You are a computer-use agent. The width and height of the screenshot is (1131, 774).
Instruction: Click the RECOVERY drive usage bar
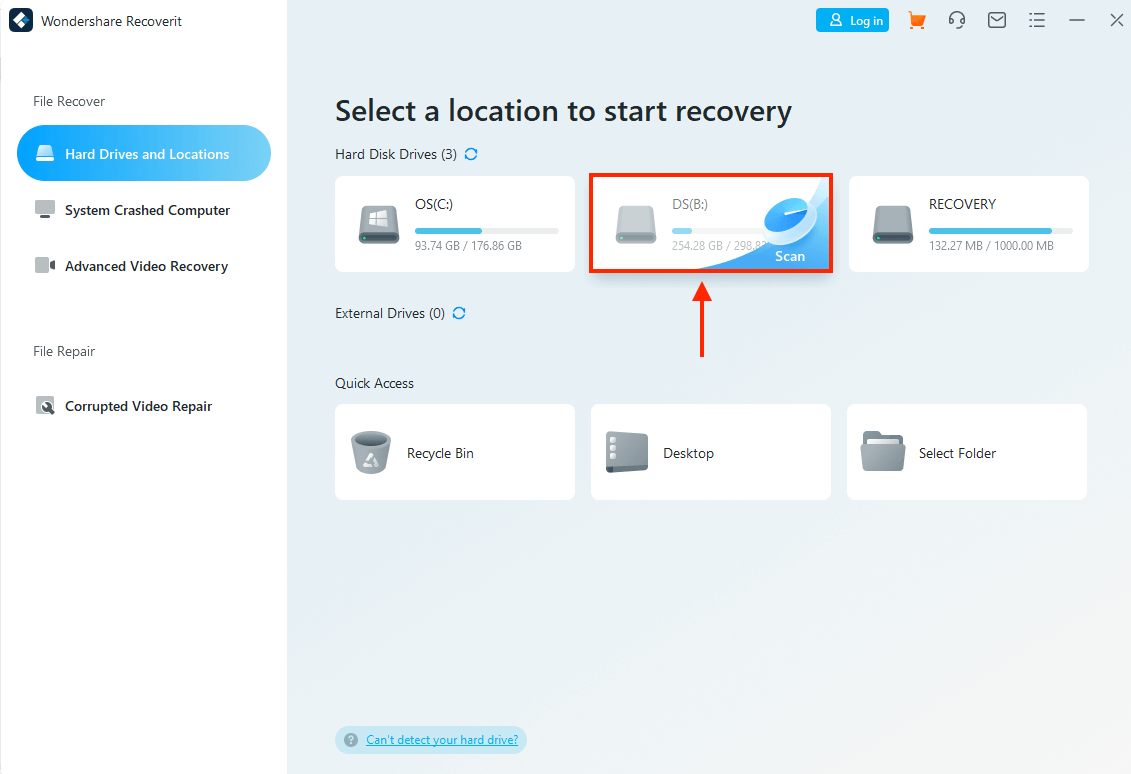click(x=1000, y=231)
